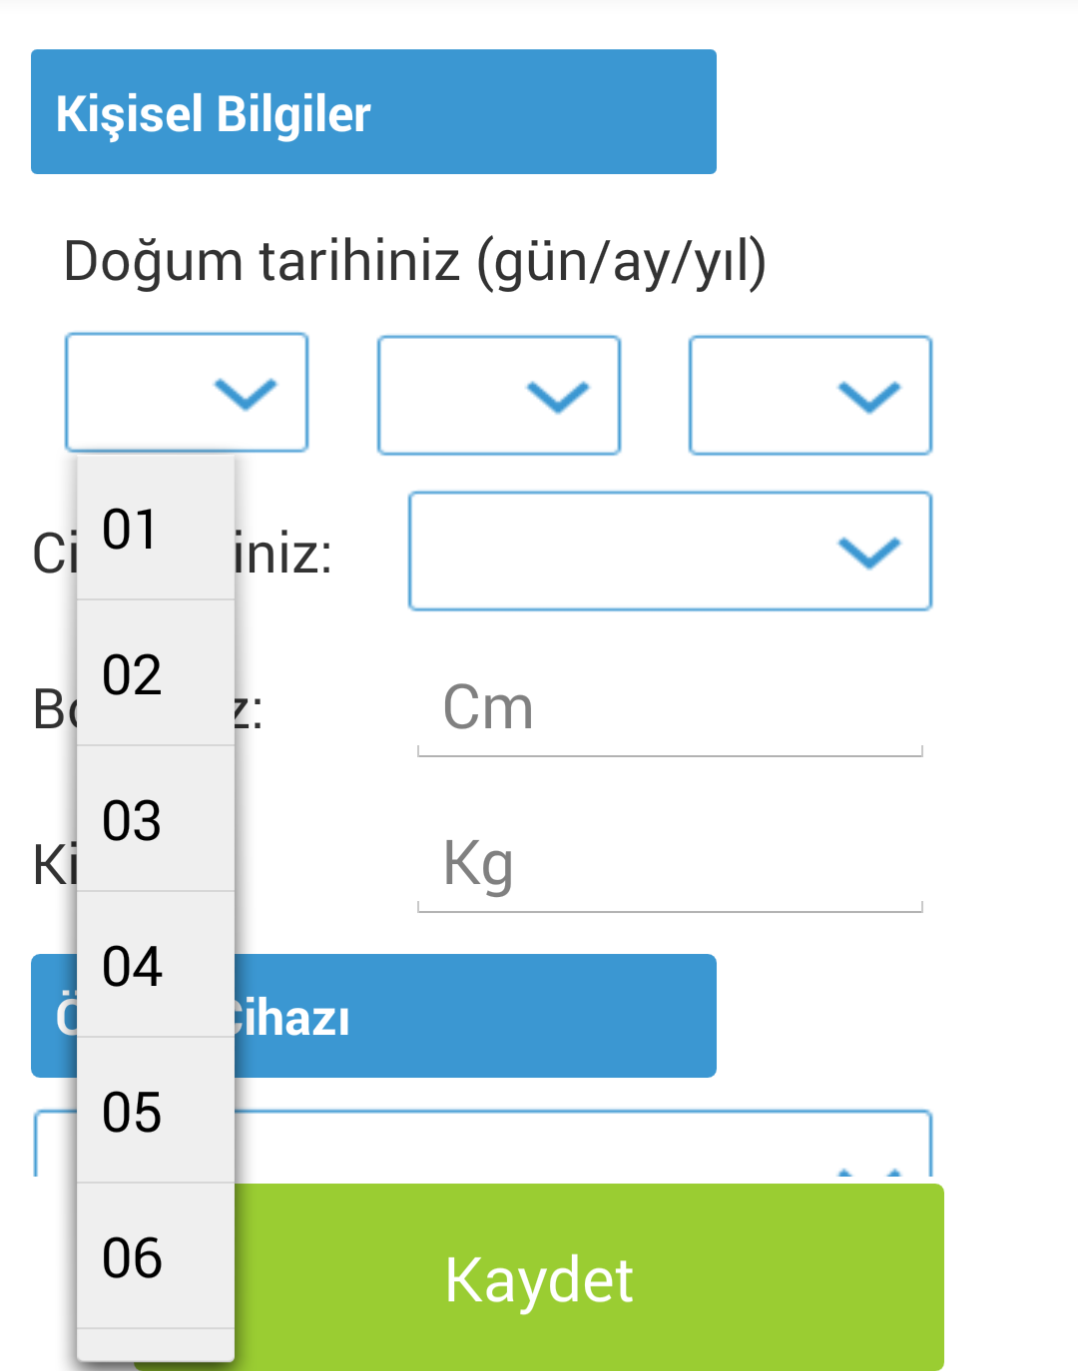Select day 01 from the list
1078x1371 pixels.
pyautogui.click(x=155, y=529)
